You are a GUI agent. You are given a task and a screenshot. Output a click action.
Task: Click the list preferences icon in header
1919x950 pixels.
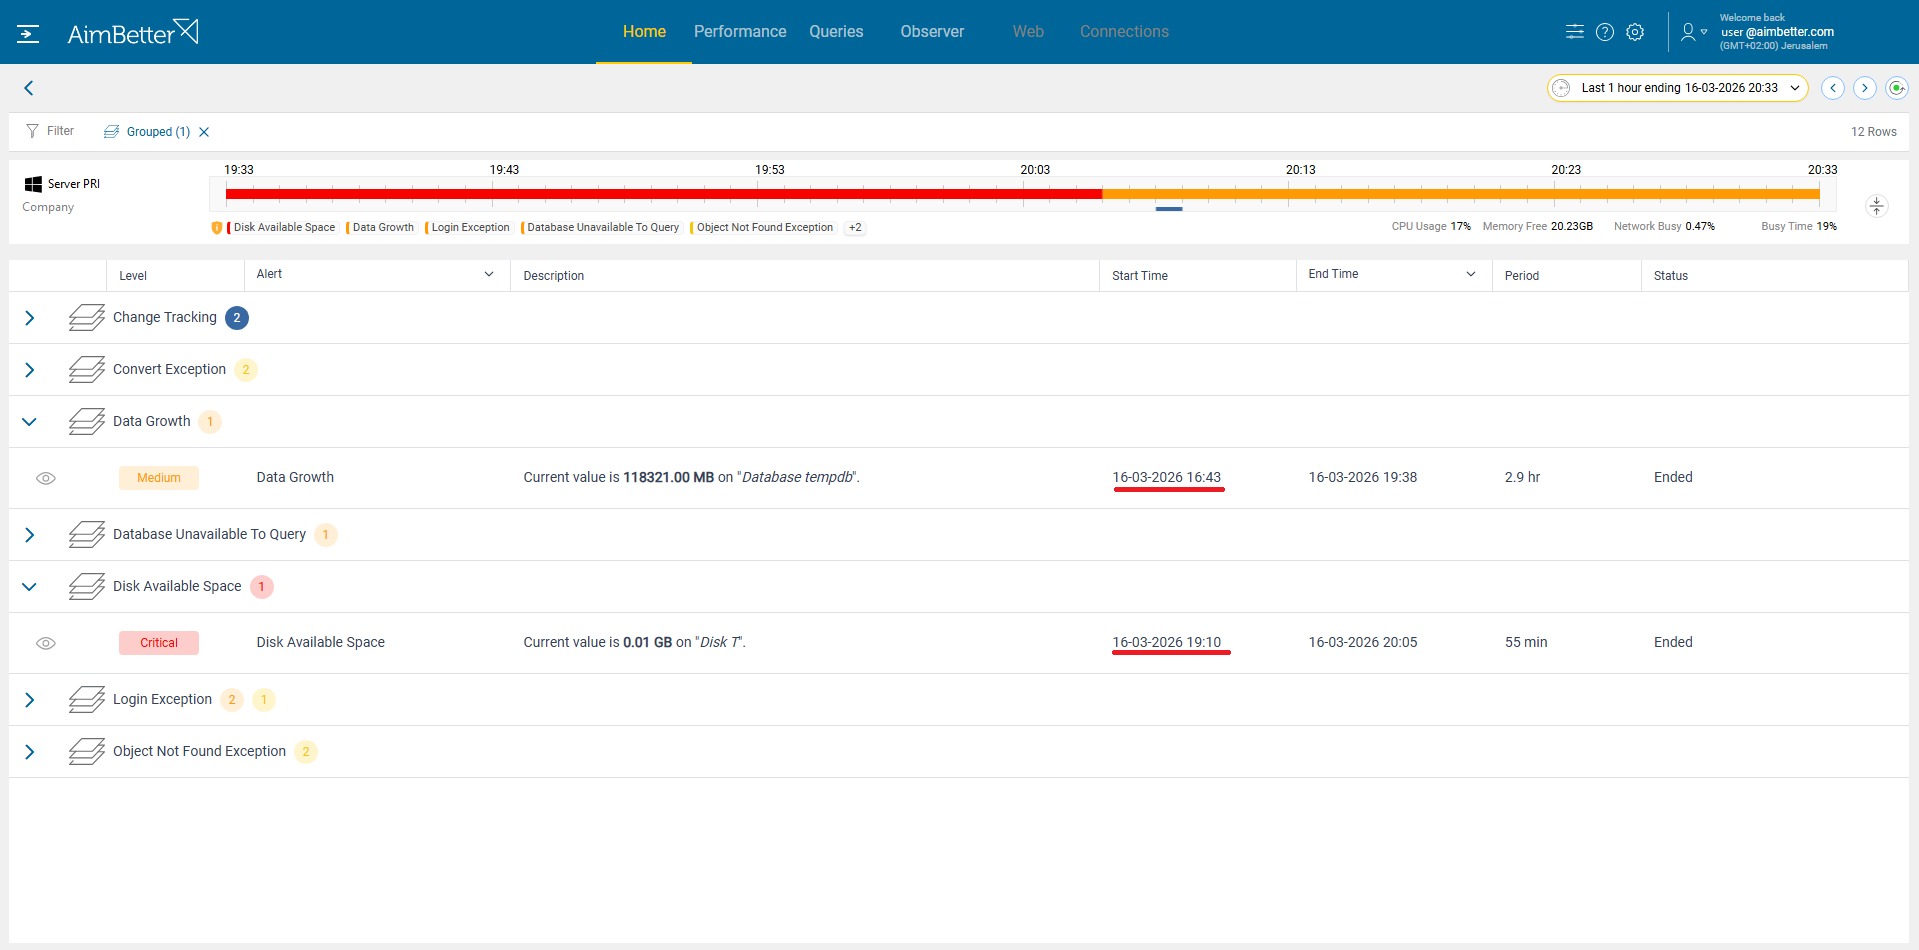(x=1575, y=32)
